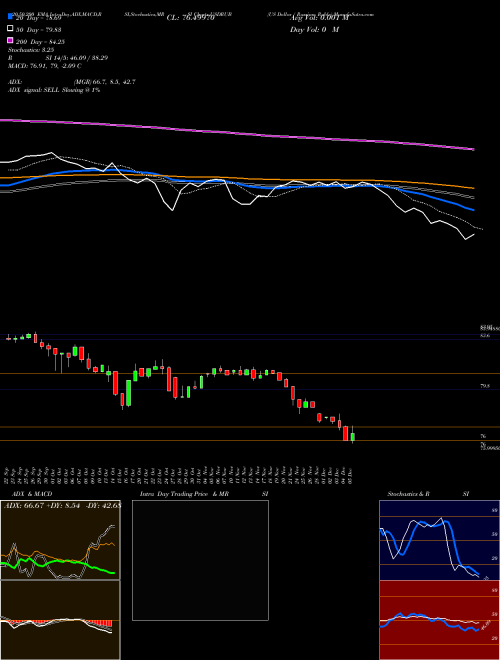Click the 'ADX: 66.67 +DY: 8.54 -DY: 42.63' readout
500x660 pixels.
coord(62,506)
